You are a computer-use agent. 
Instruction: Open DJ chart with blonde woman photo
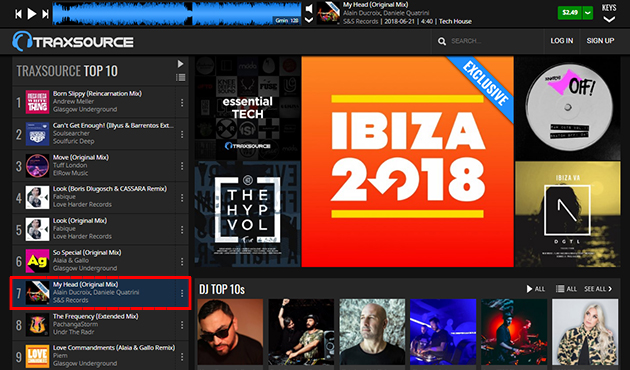[x=585, y=332]
